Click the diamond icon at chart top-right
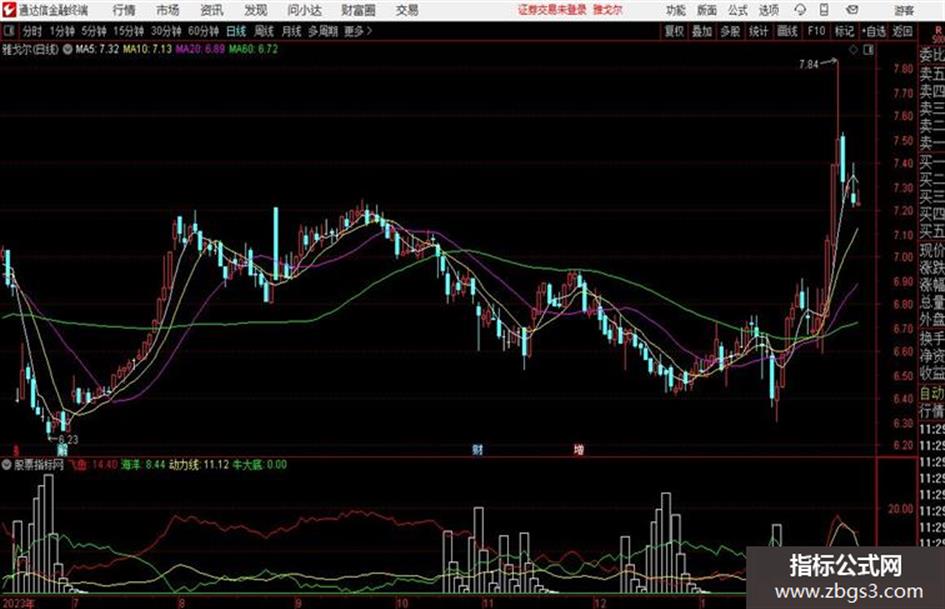The width and height of the screenshot is (945, 609). coord(853,50)
